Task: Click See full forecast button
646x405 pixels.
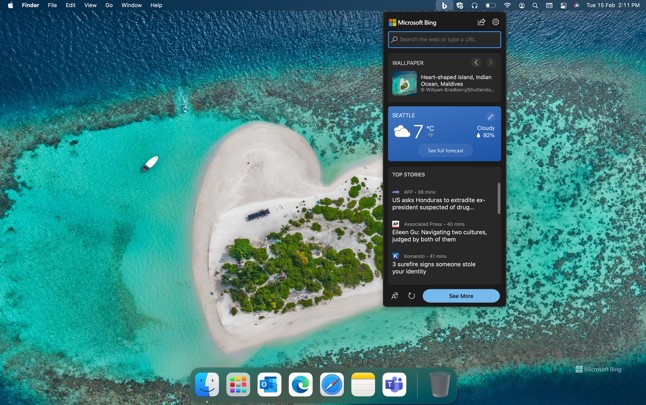Action: [445, 151]
